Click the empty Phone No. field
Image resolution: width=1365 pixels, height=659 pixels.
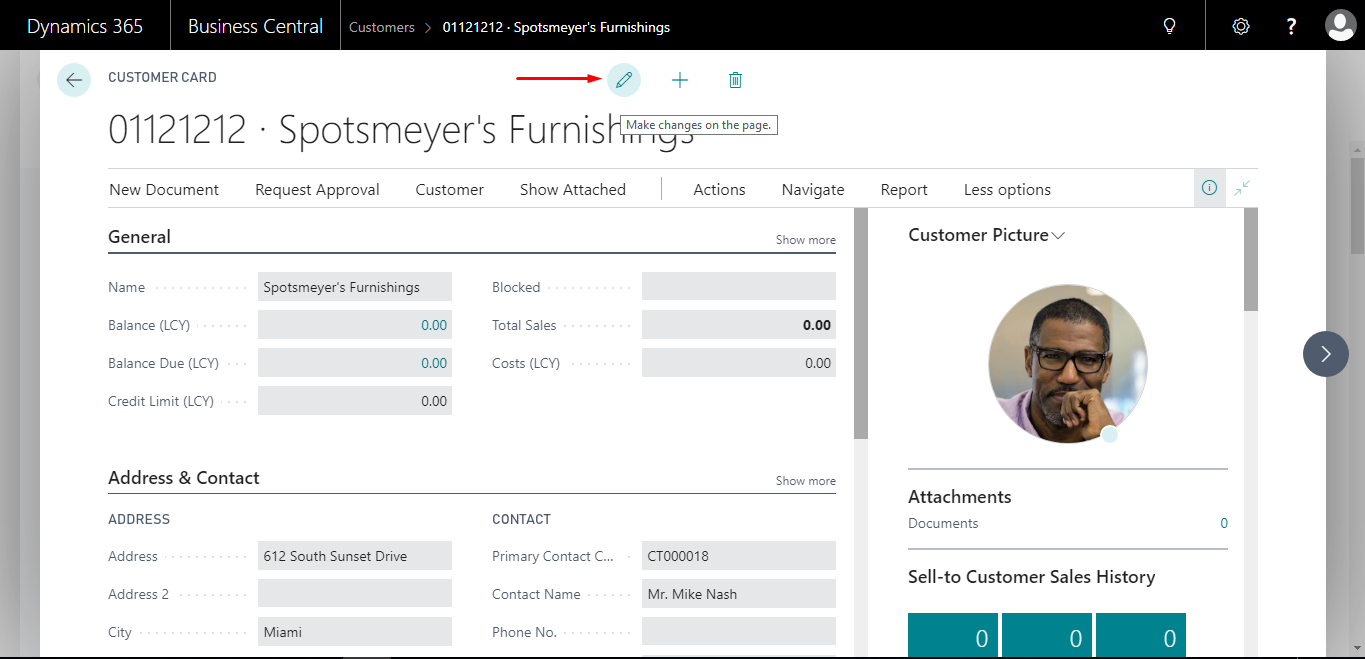739,632
